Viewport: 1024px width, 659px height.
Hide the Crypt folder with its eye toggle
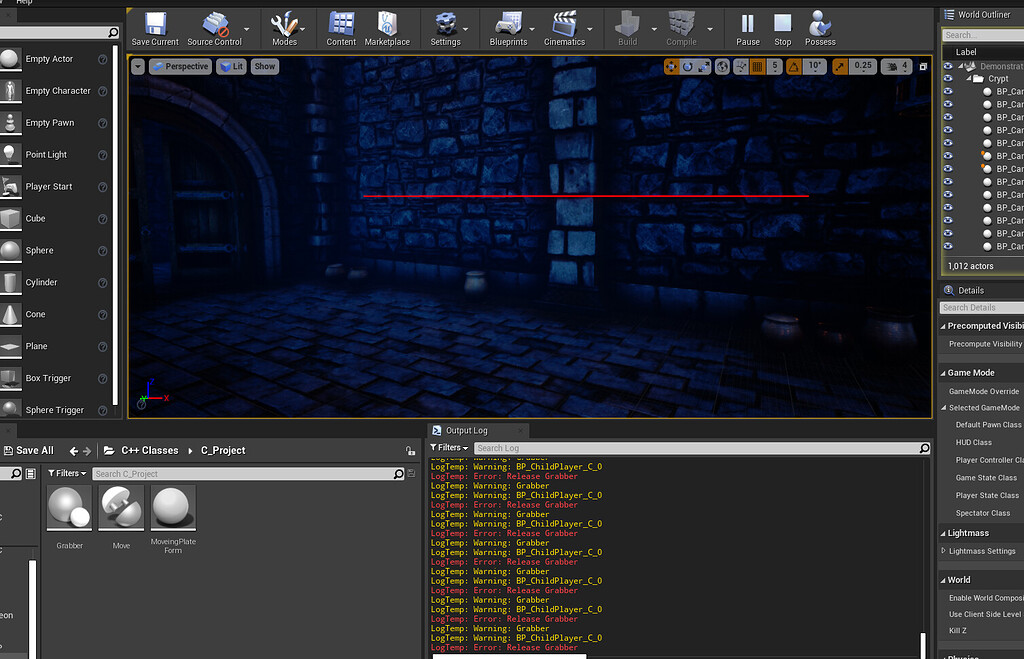(948, 78)
